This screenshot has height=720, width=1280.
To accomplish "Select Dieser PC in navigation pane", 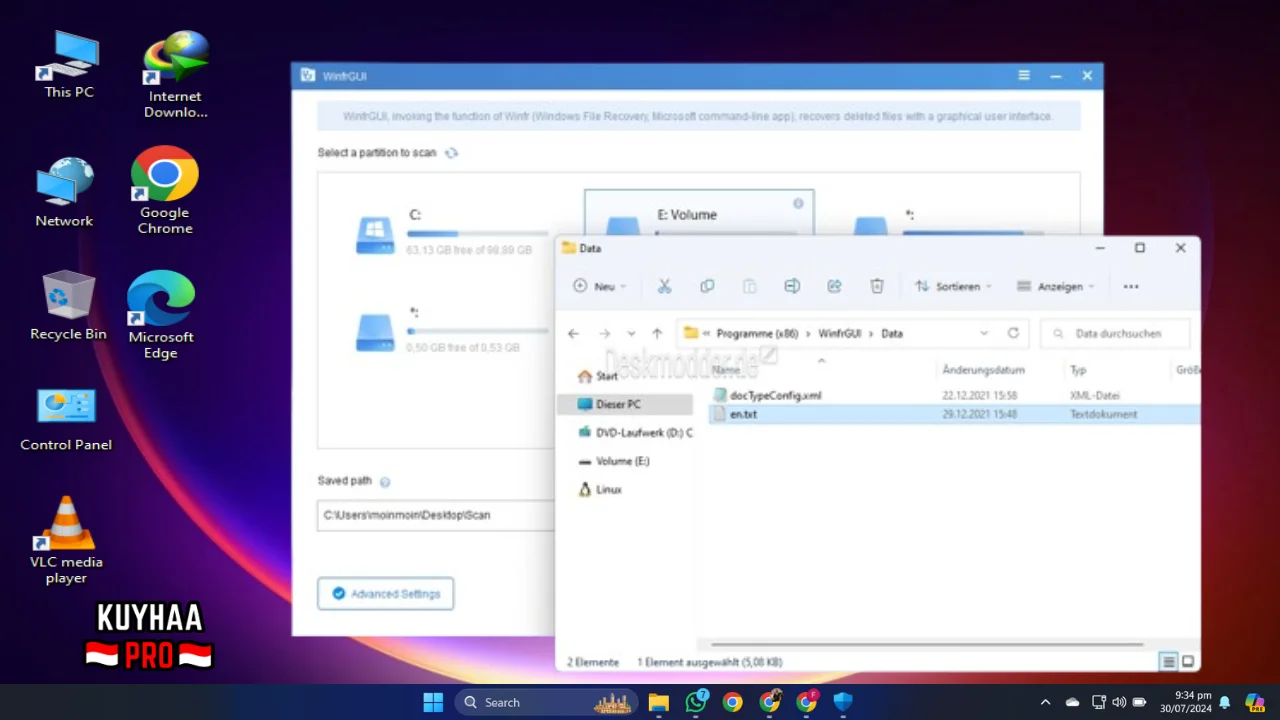I will 624,404.
